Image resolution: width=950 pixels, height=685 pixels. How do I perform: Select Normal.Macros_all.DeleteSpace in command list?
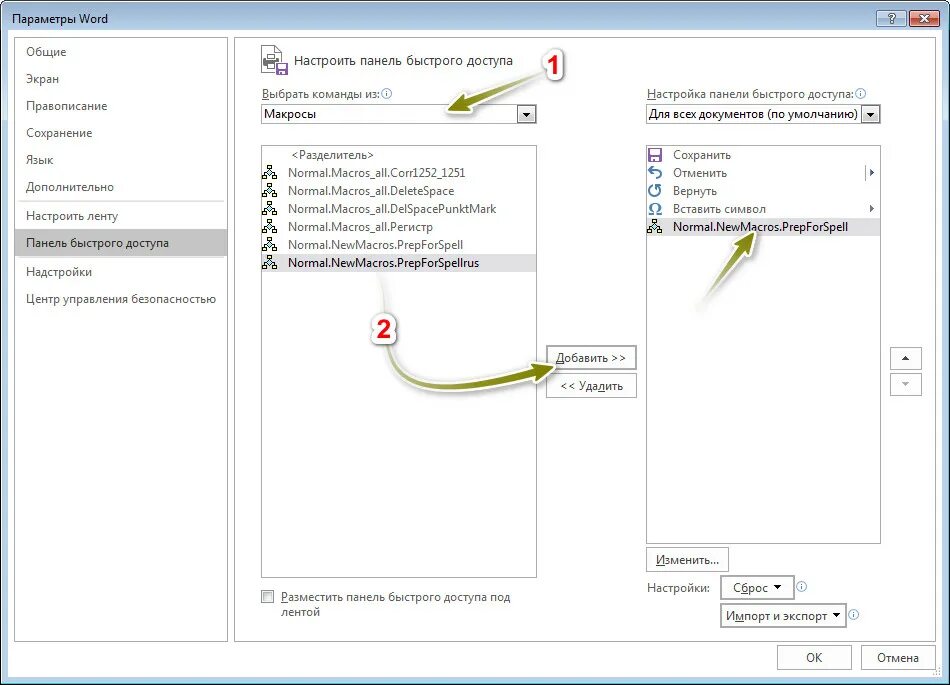click(399, 191)
